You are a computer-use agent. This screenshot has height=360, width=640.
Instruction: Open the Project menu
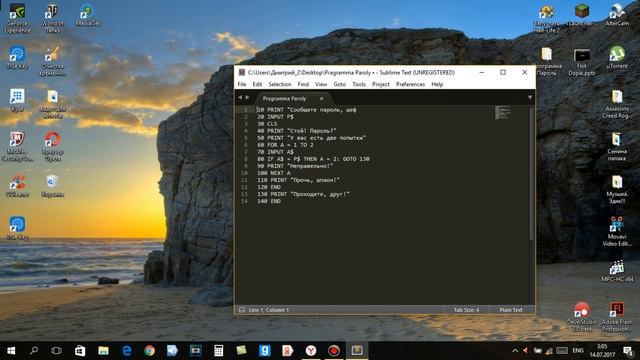pos(380,84)
